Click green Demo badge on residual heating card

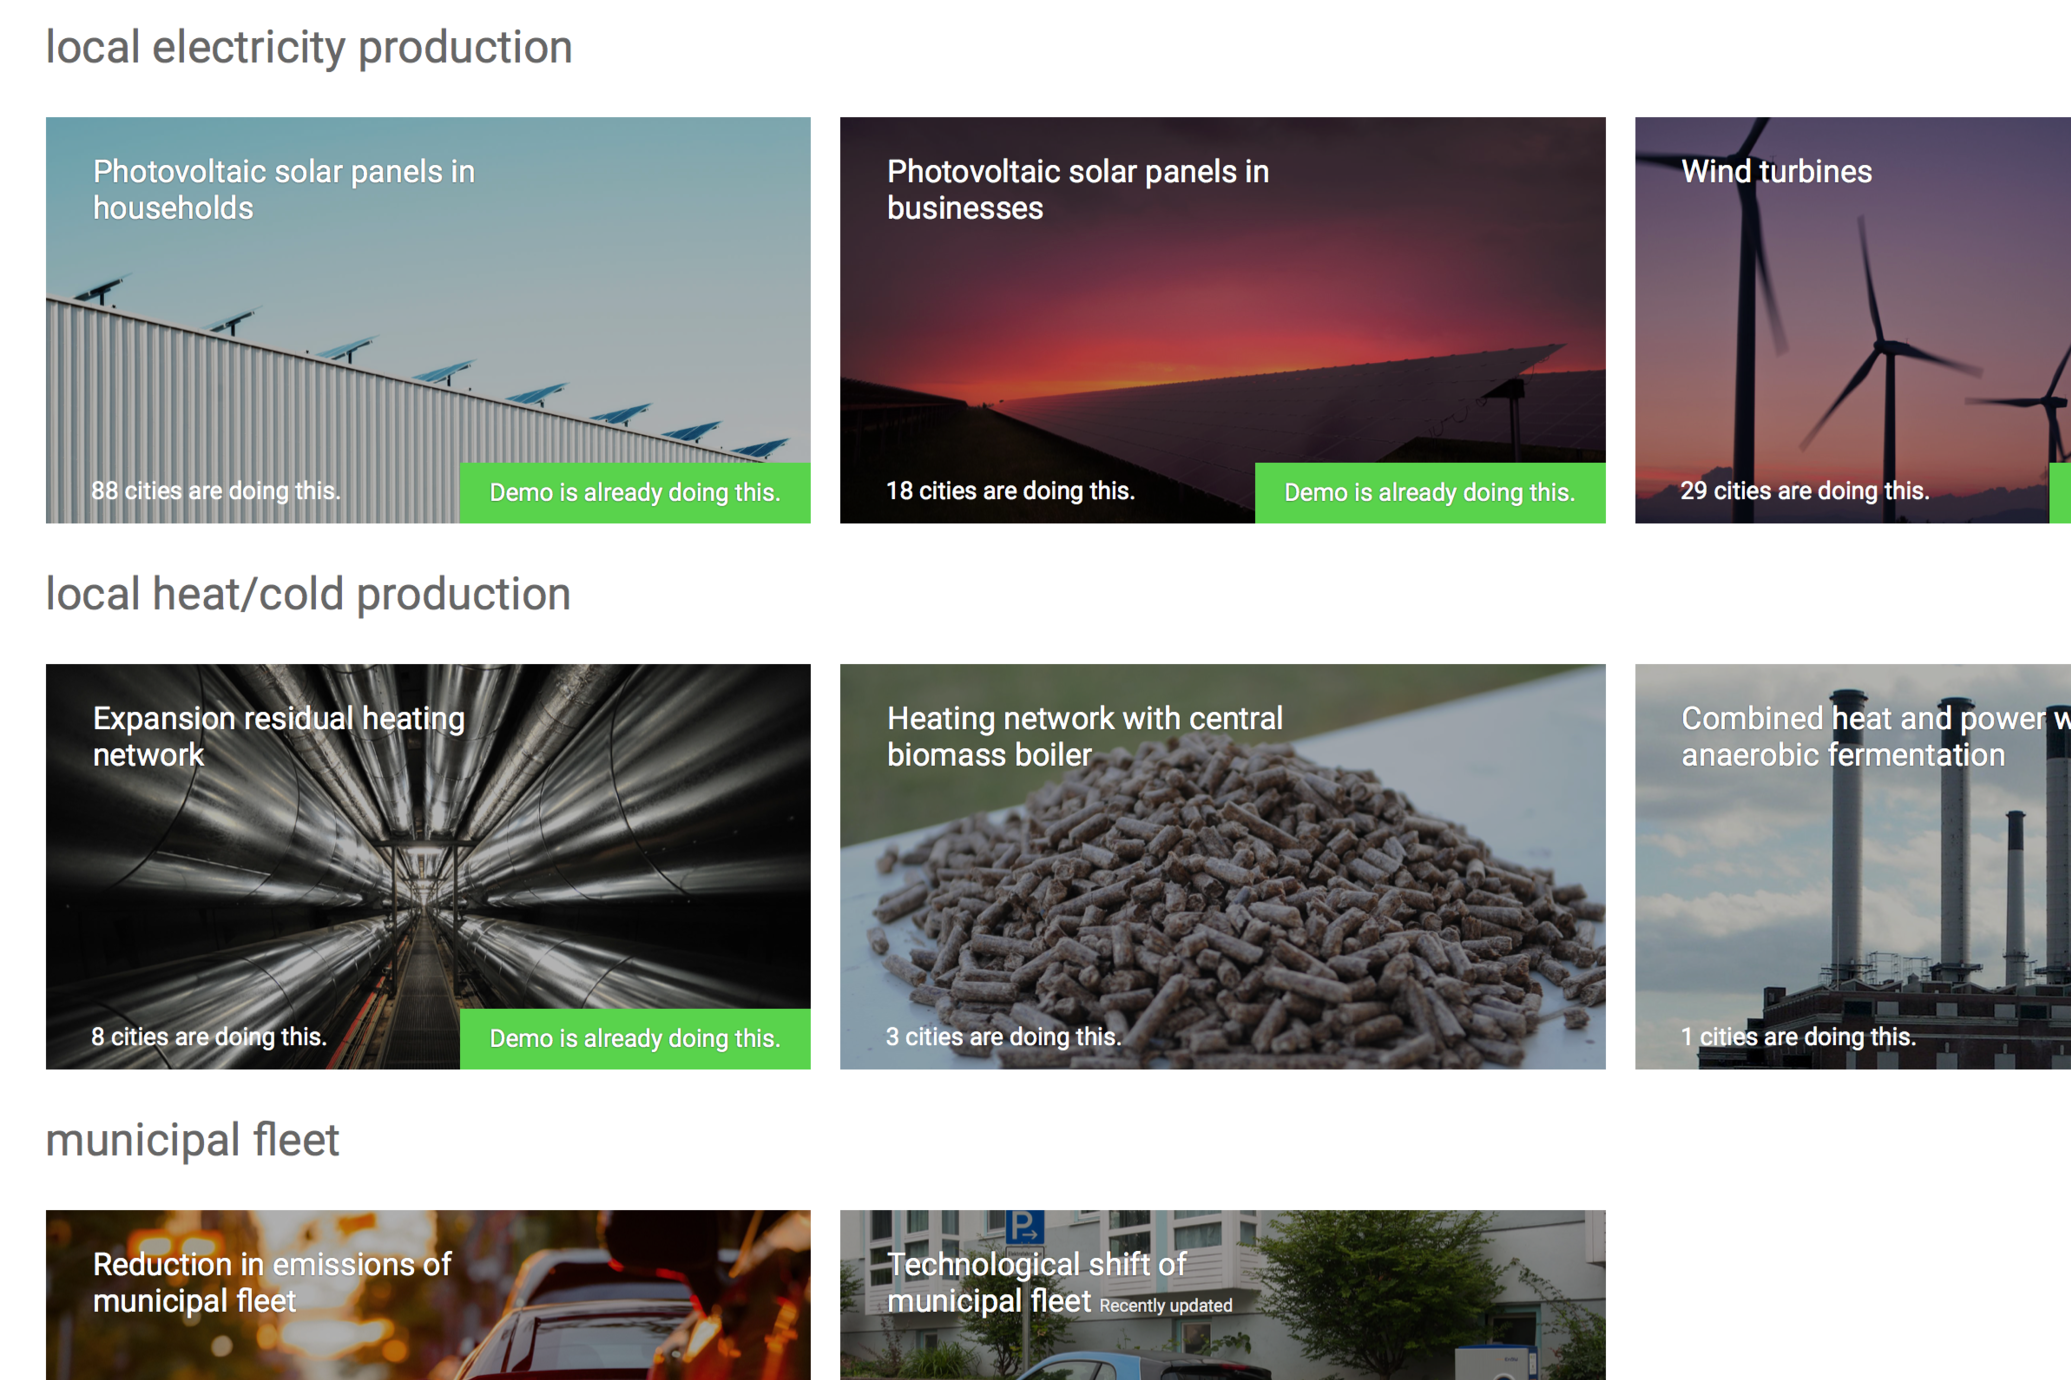coord(634,1038)
